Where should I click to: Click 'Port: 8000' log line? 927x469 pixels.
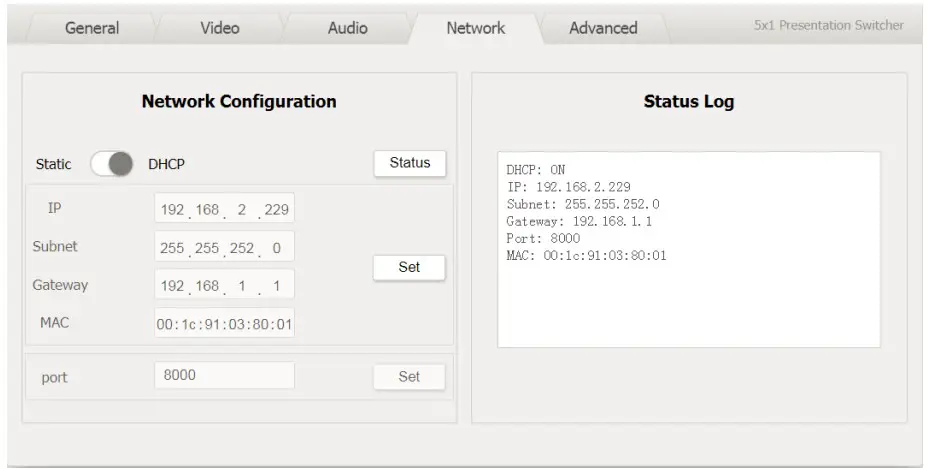(543, 238)
